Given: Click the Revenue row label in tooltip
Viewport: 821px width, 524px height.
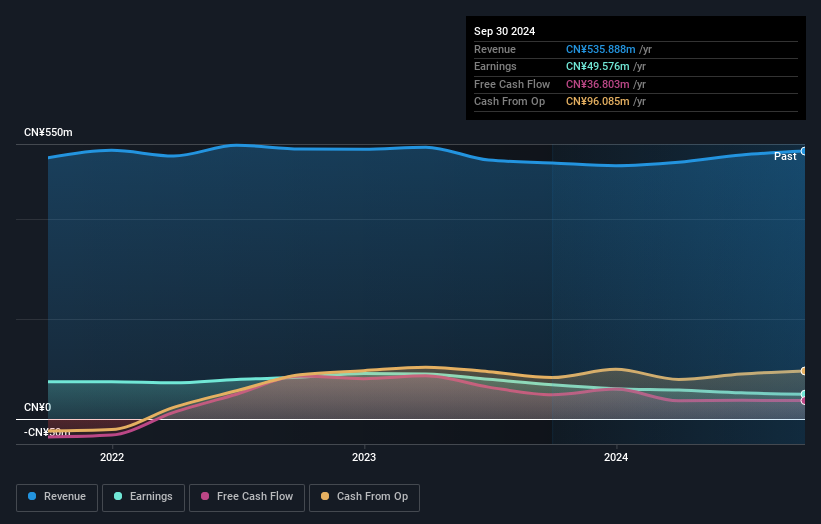Looking at the screenshot, I should (495, 49).
